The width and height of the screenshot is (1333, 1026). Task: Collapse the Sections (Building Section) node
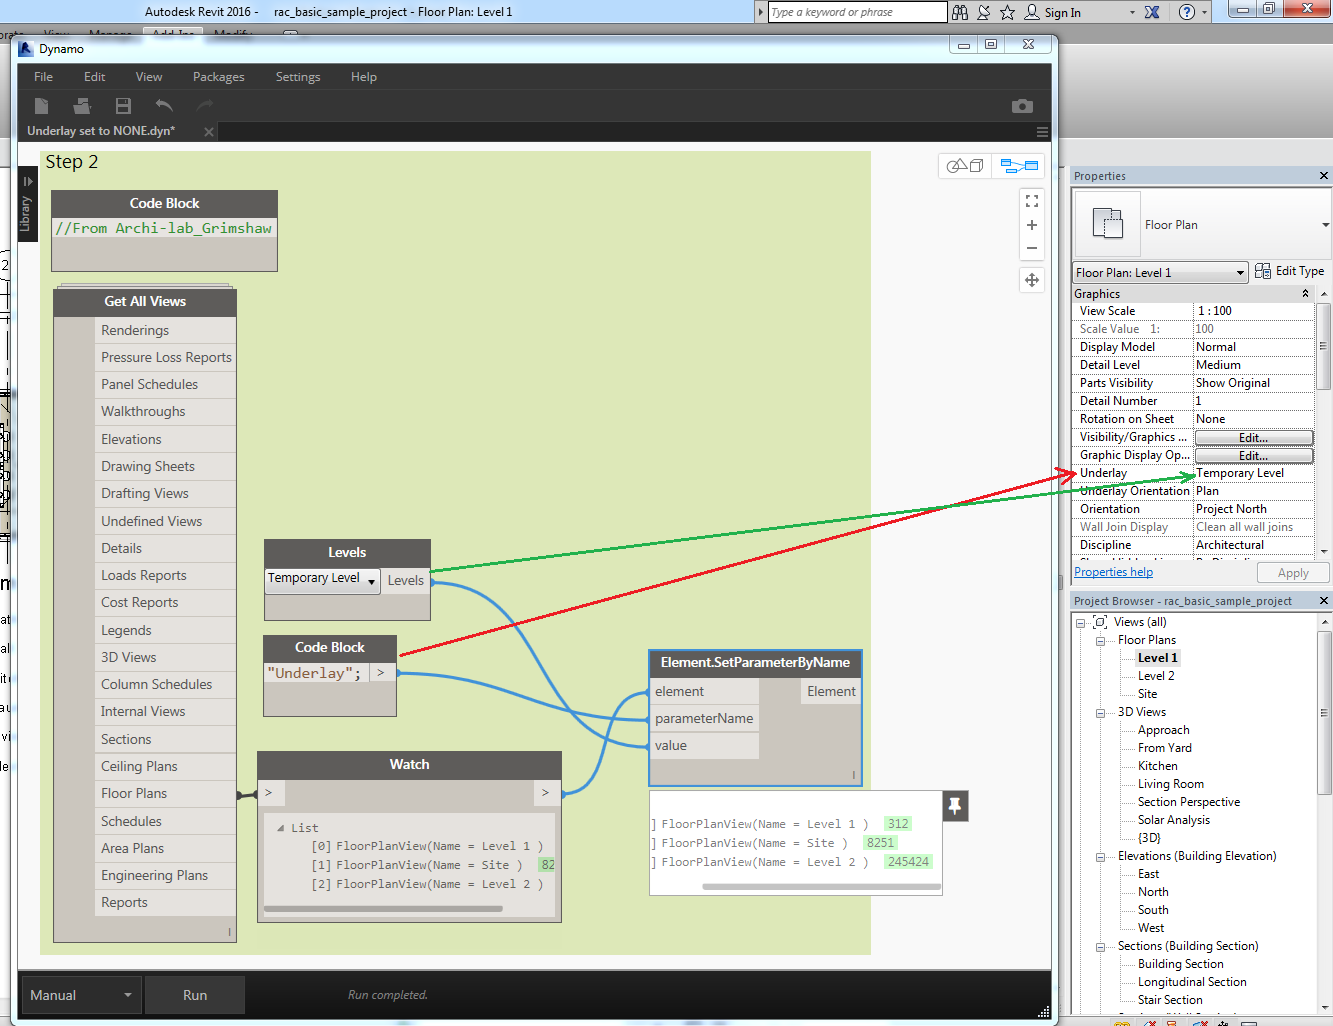click(x=1100, y=947)
